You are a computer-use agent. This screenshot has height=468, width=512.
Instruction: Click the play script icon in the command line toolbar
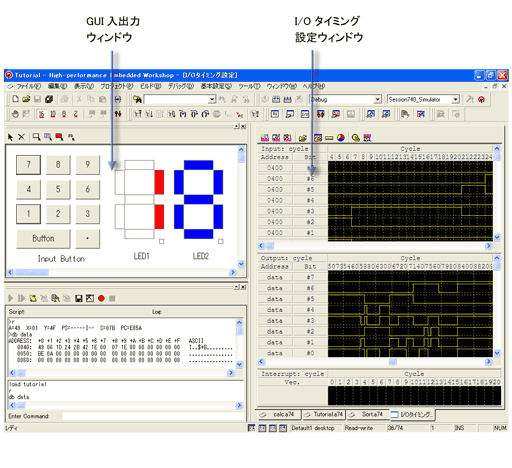tap(10, 298)
